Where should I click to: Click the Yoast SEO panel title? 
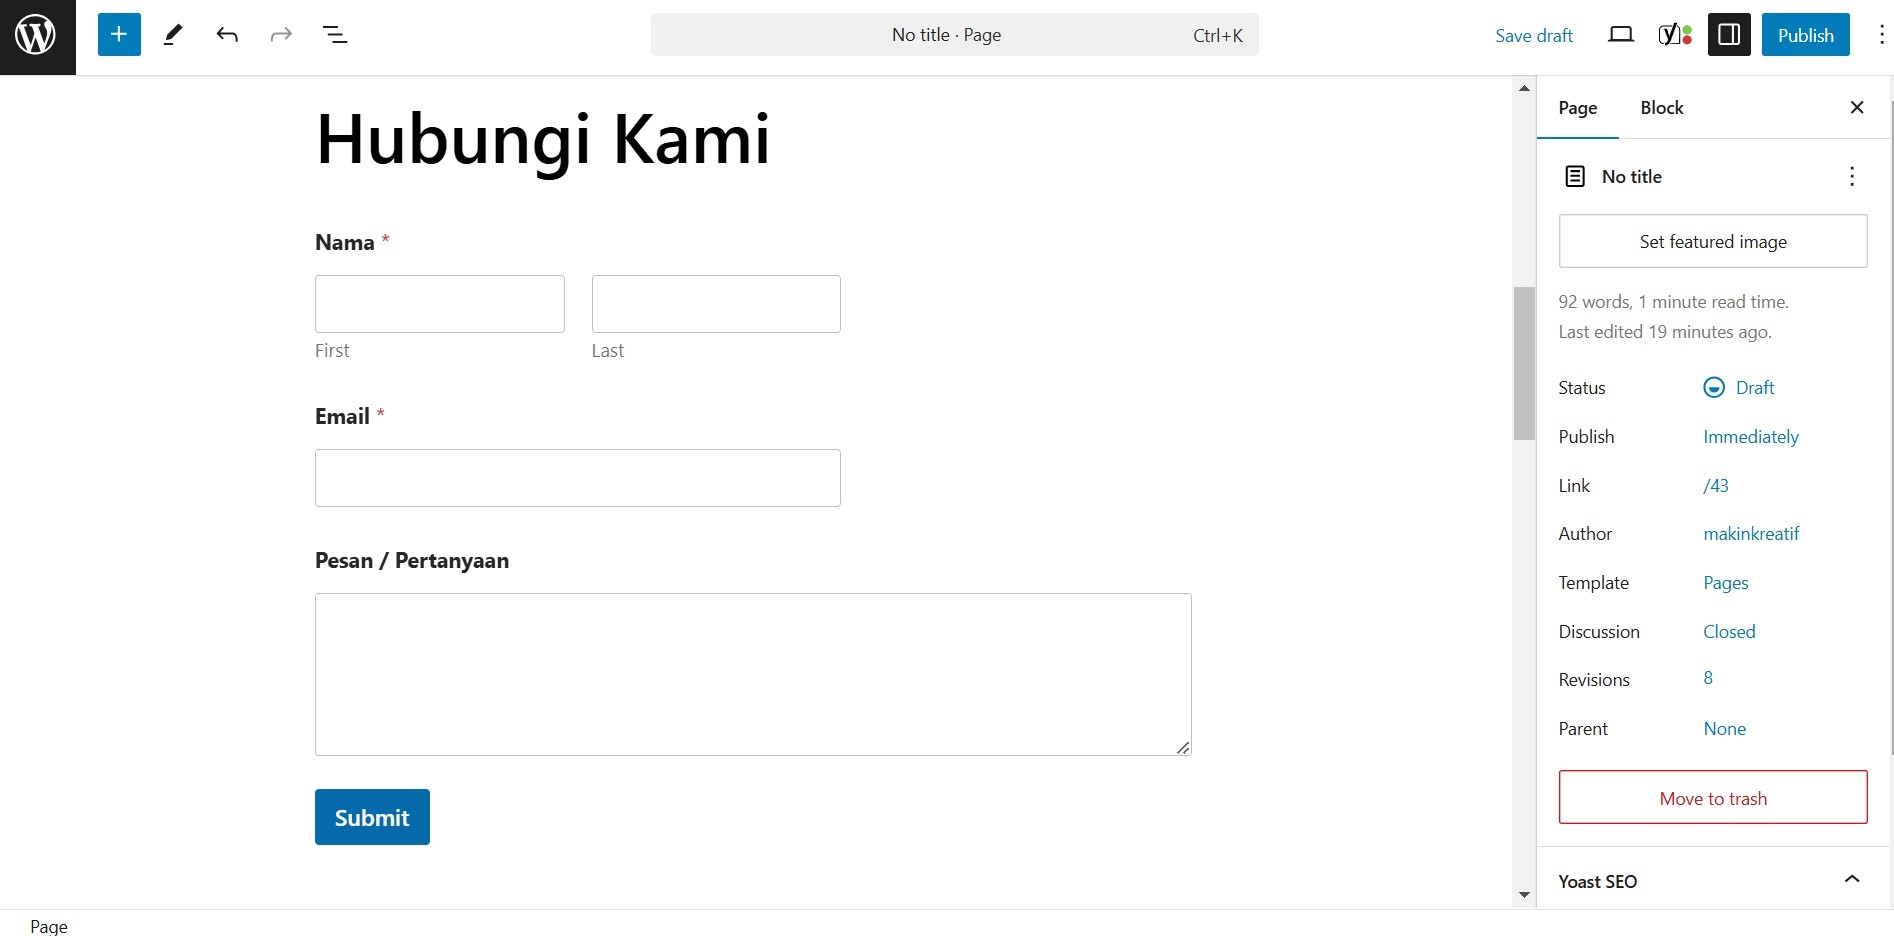point(1598,881)
